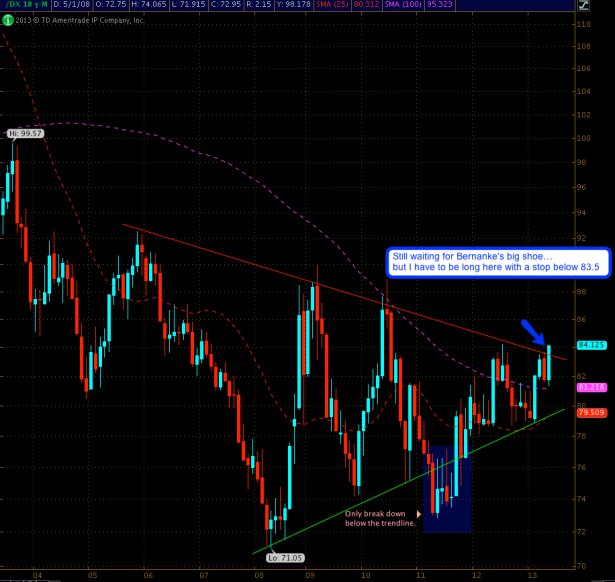The height and width of the screenshot is (582, 615).
Task: Click the 09 year label on time axis
Action: click(310, 575)
